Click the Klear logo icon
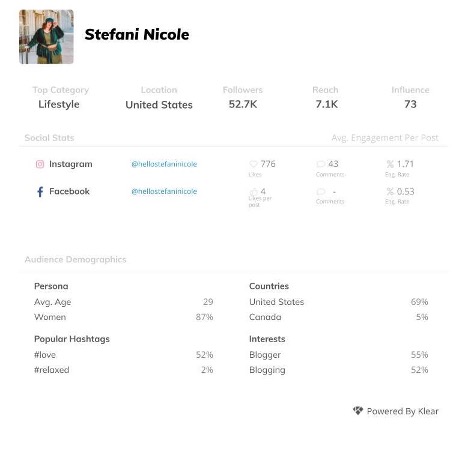The width and height of the screenshot is (468, 449). pos(358,411)
